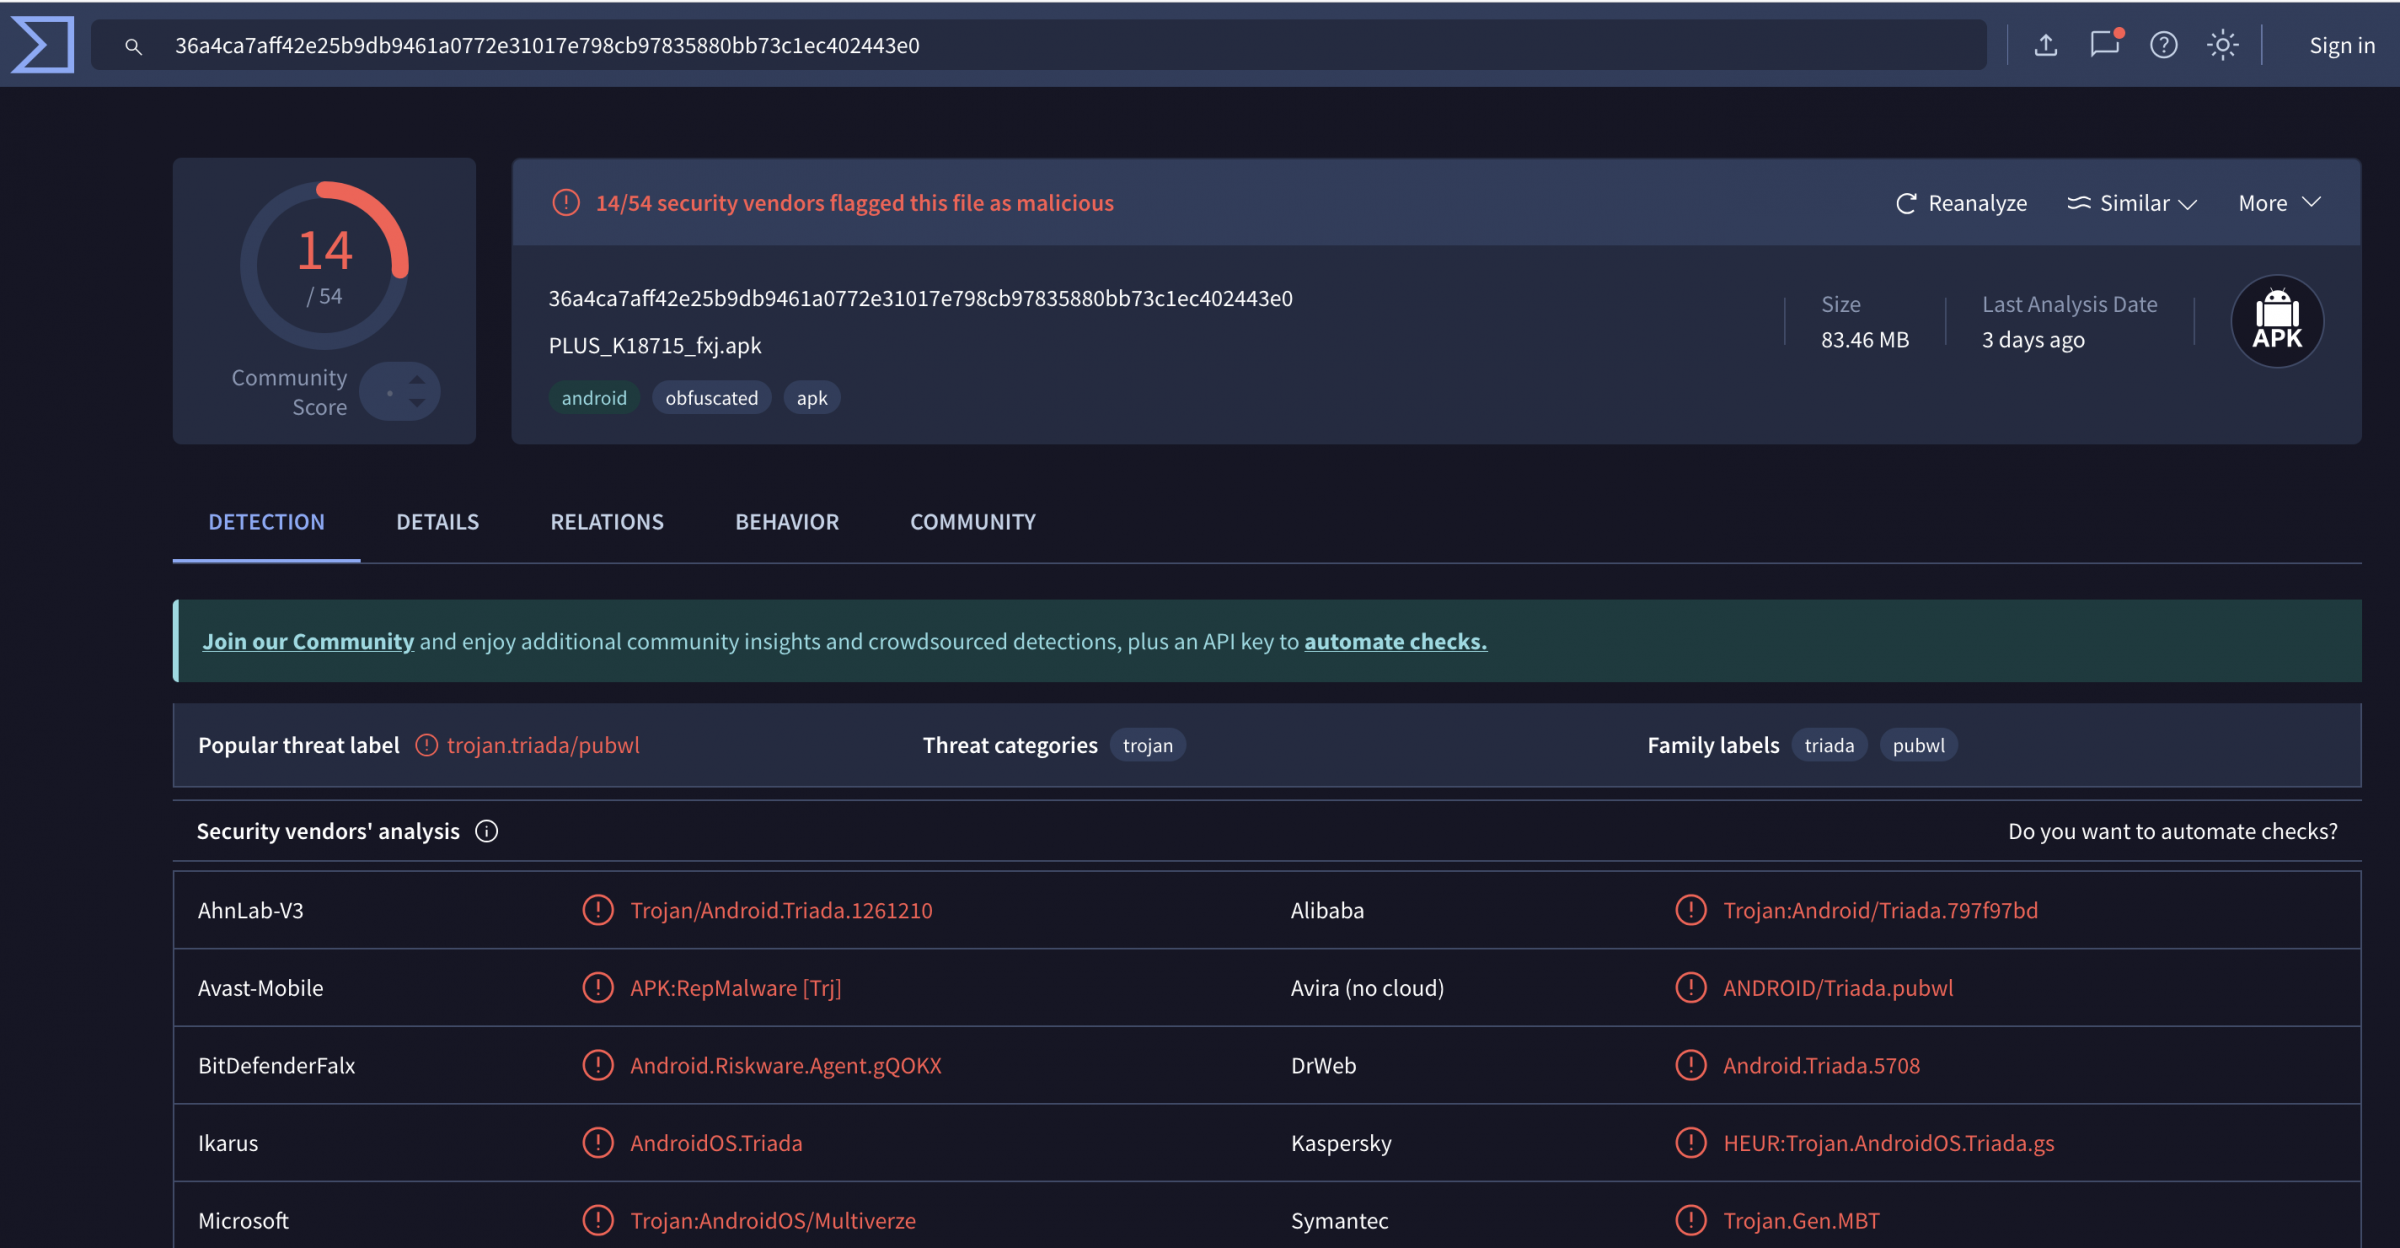Click the BitDefenderFalx detection alert icon
2400x1248 pixels.
pos(598,1065)
